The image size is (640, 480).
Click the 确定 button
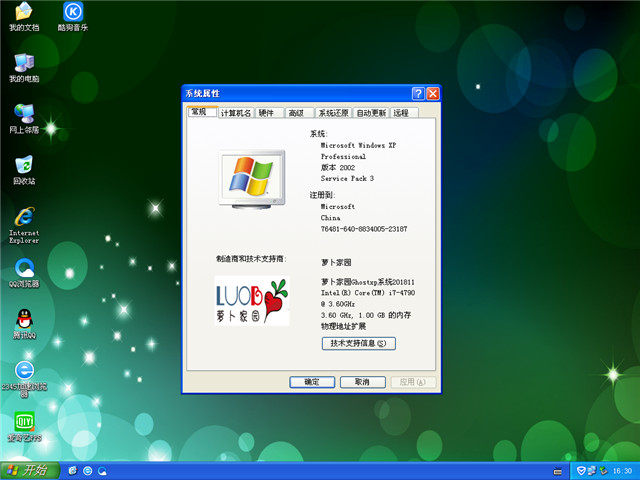[x=312, y=382]
